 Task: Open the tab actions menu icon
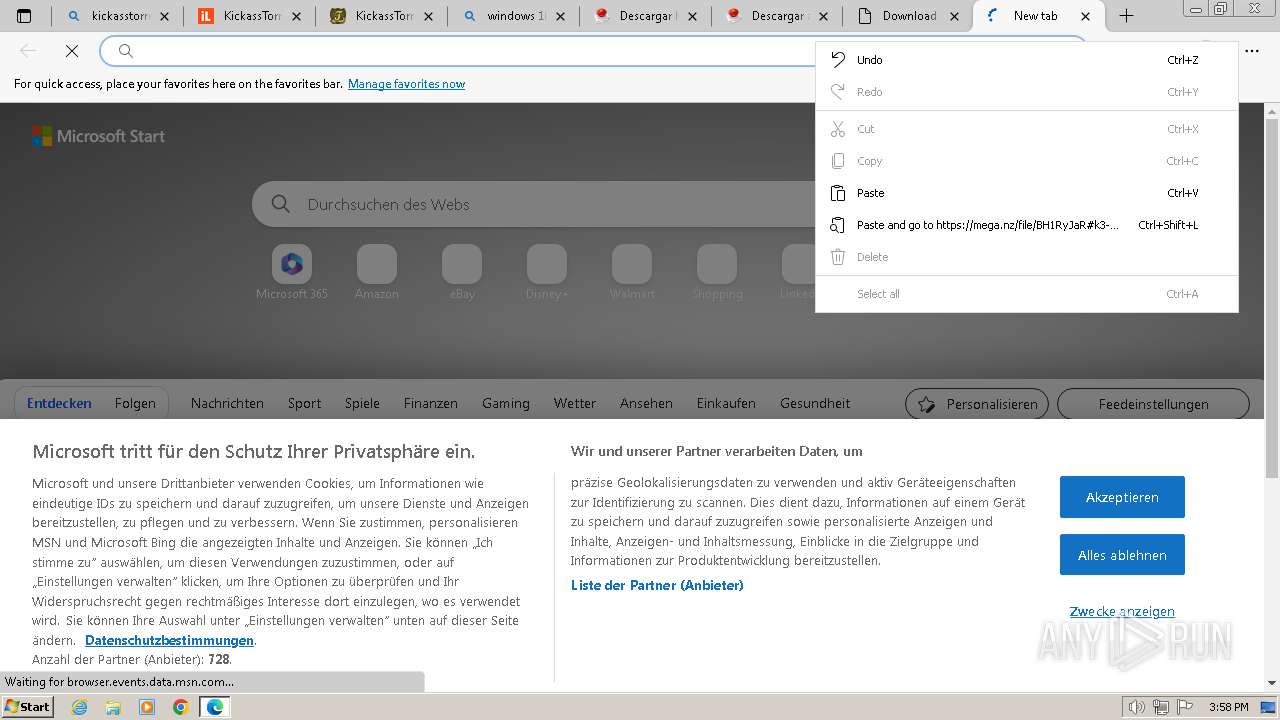pyautogui.click(x=24, y=16)
